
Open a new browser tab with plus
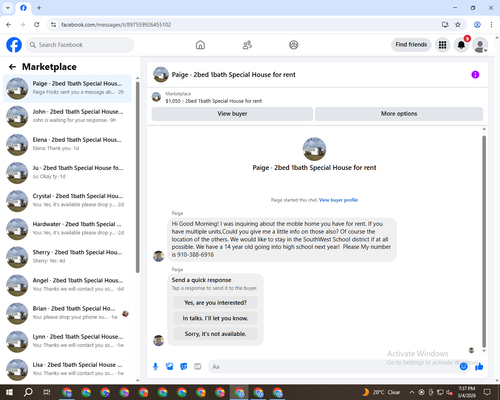(x=39, y=8)
